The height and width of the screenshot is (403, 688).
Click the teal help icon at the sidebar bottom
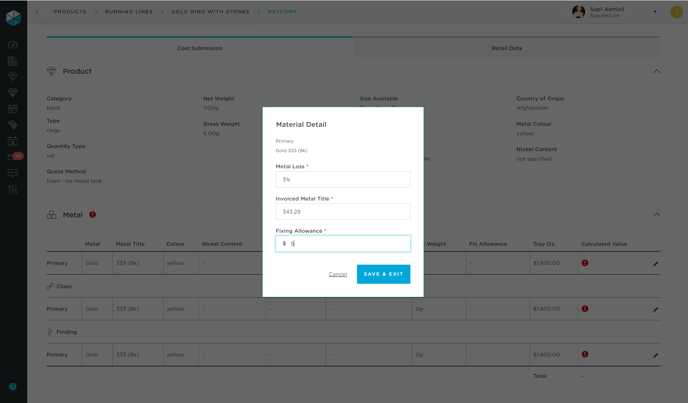(13, 386)
